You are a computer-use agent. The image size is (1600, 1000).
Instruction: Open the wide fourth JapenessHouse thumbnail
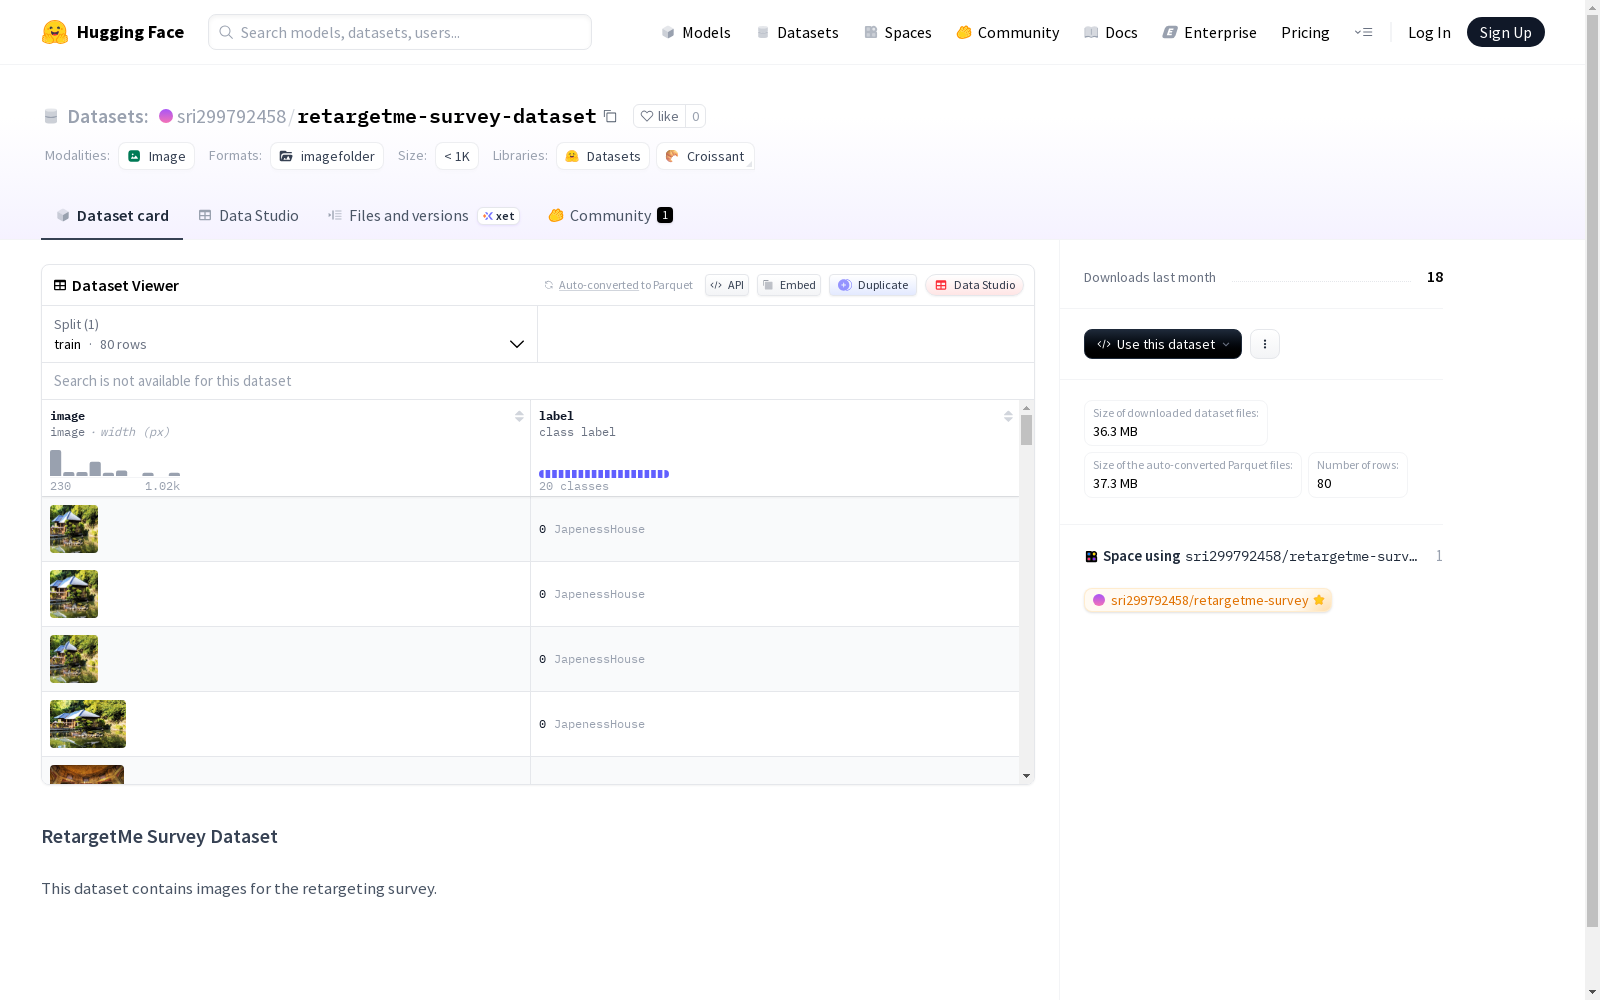tap(88, 724)
